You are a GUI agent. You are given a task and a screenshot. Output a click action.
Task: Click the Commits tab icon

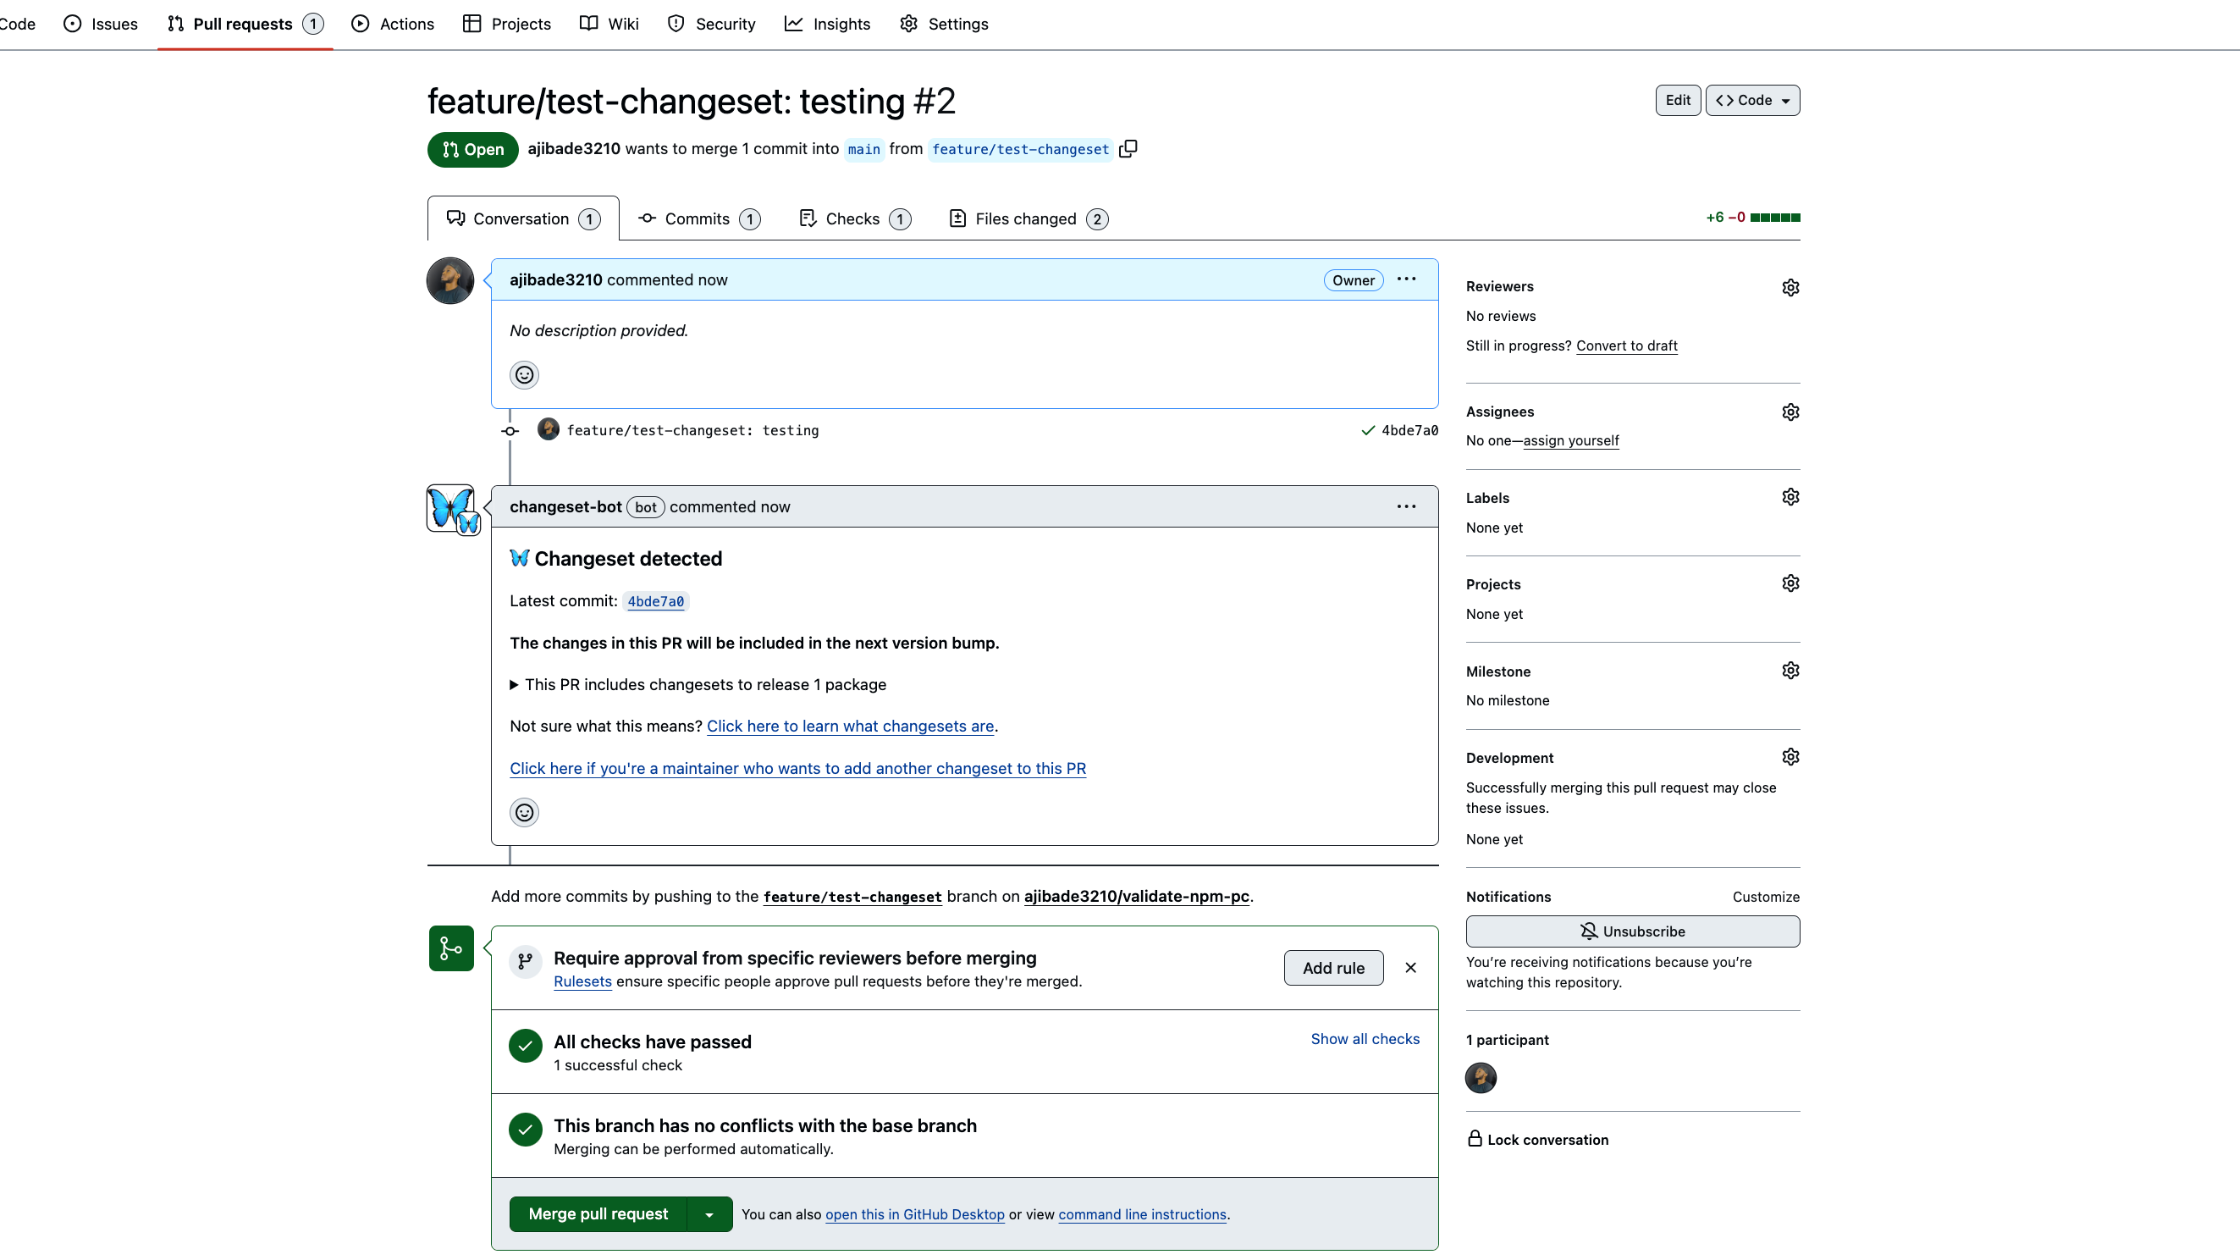tap(645, 217)
